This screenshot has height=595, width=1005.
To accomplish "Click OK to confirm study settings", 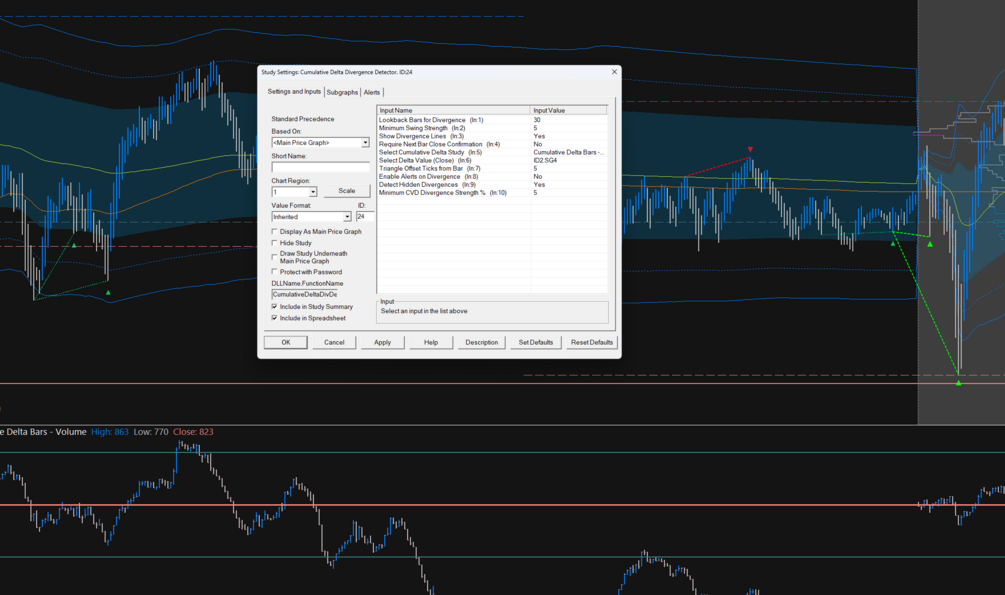I will [286, 342].
